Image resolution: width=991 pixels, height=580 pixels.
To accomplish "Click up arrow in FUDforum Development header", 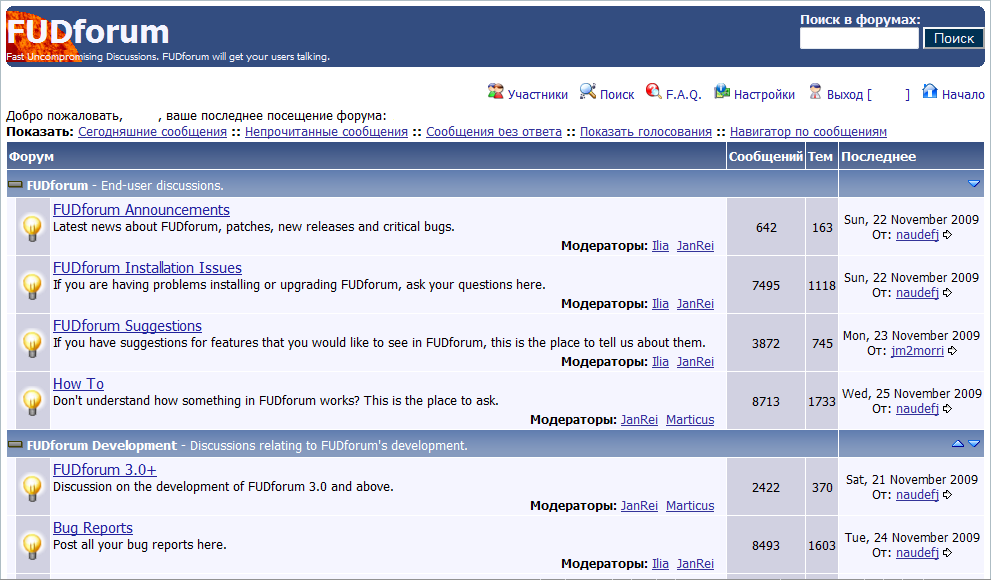I will [x=958, y=444].
